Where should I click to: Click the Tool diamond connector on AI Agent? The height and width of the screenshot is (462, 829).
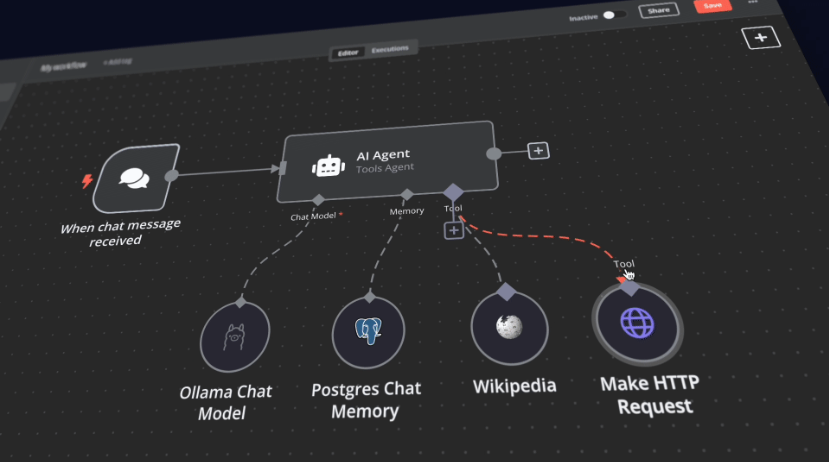[x=453, y=191]
